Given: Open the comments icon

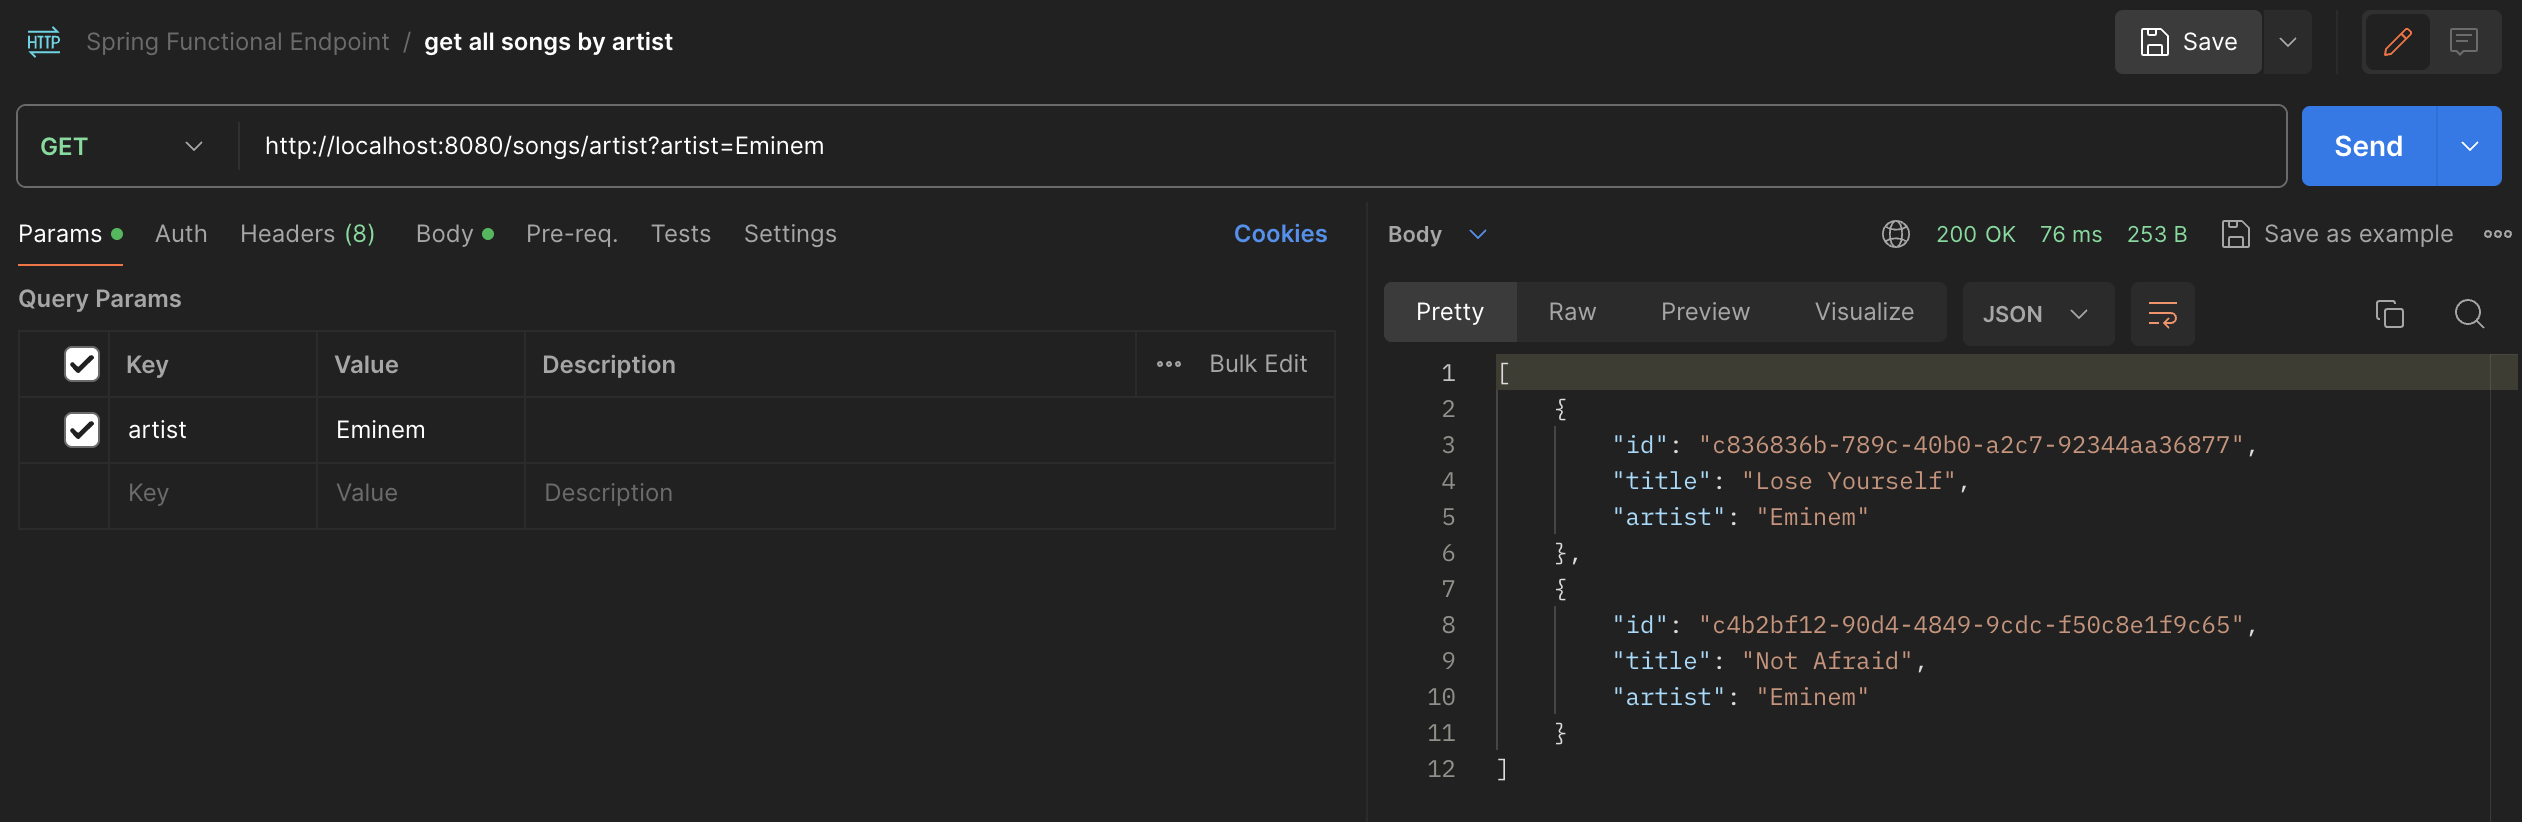Looking at the screenshot, I should (2464, 42).
